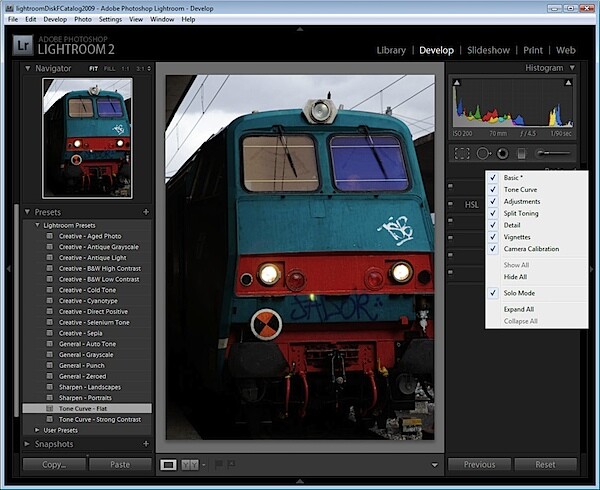Screen dimensions: 600x490
Task: Select the Adjustment Brush tool
Action: (553, 153)
